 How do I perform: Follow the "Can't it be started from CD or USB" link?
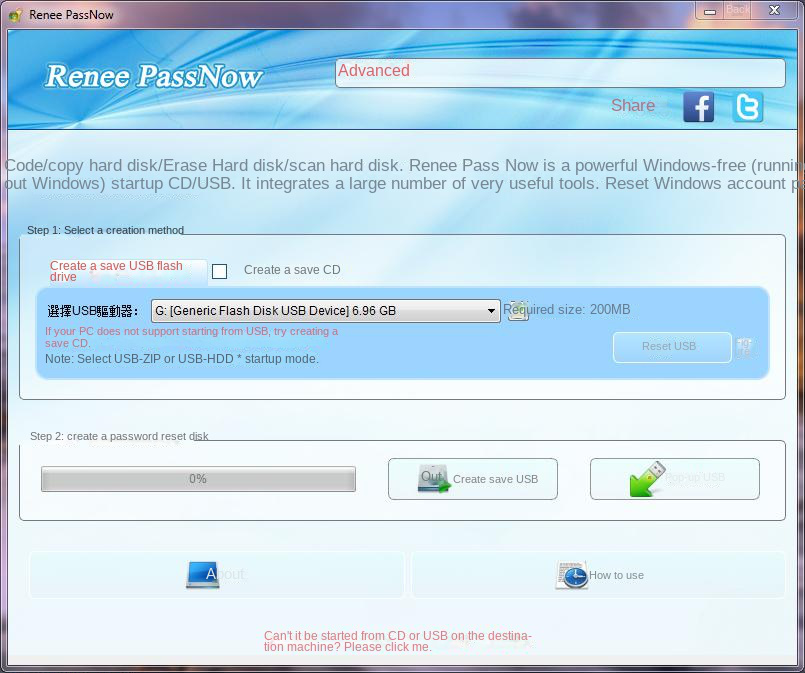[x=397, y=641]
